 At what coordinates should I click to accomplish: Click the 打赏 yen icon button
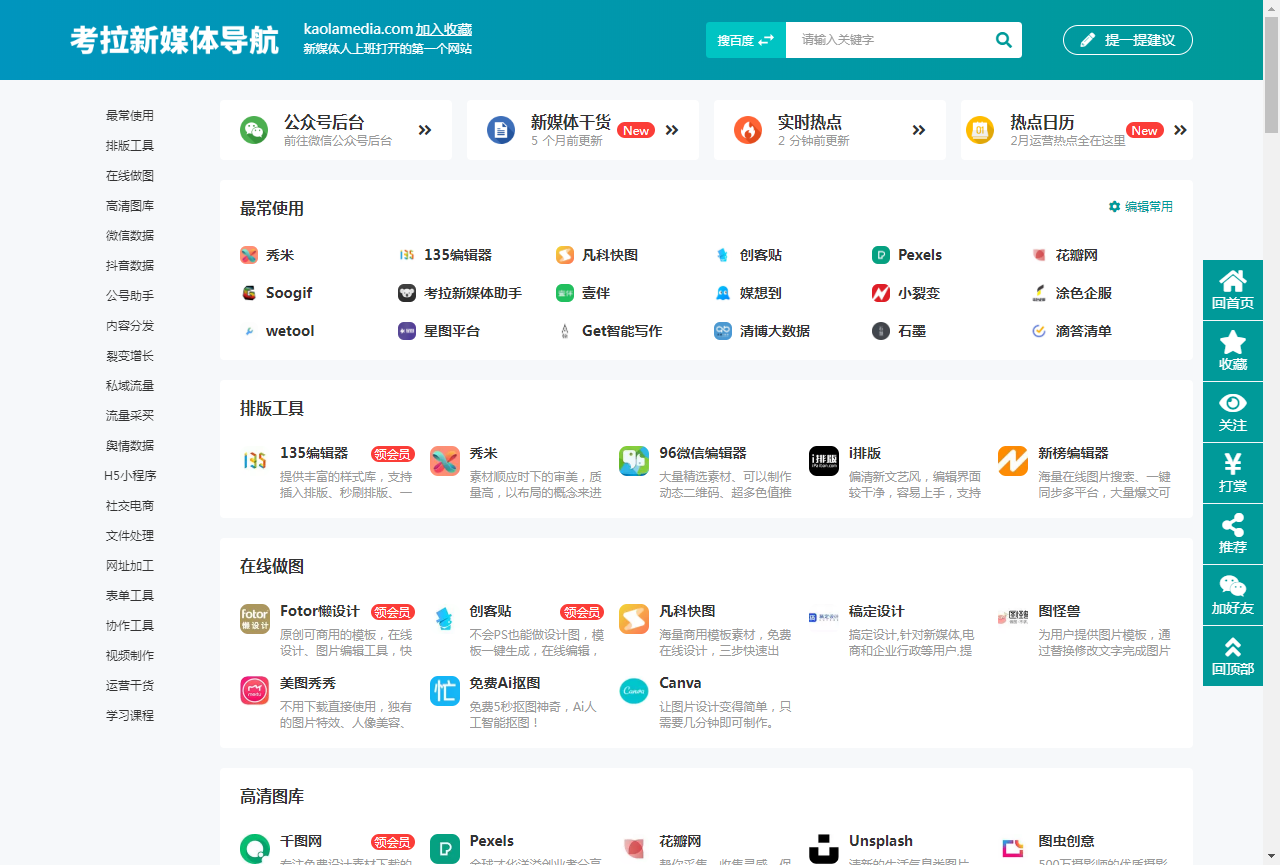click(1233, 473)
